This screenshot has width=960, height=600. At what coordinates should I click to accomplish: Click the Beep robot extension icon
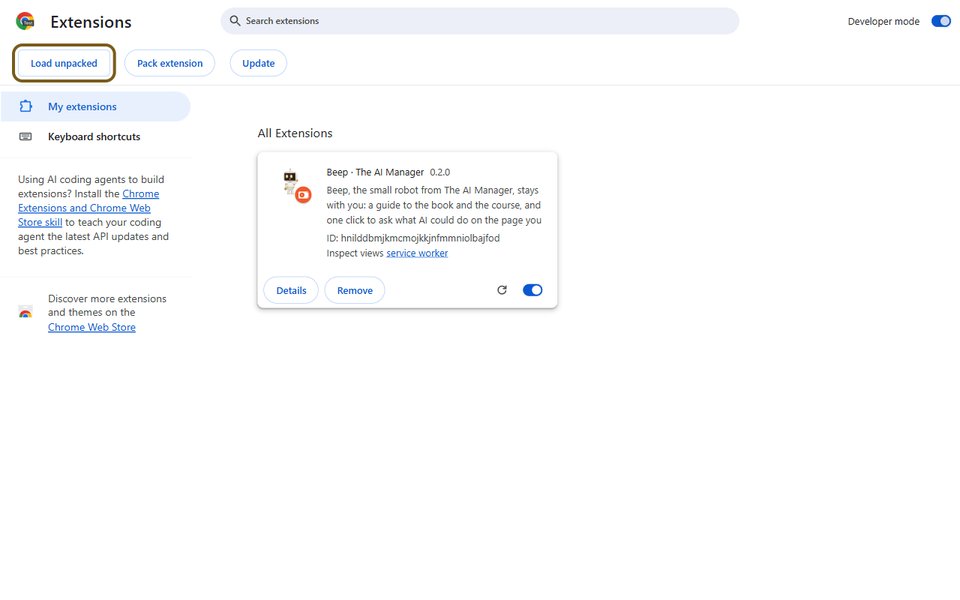pyautogui.click(x=296, y=186)
